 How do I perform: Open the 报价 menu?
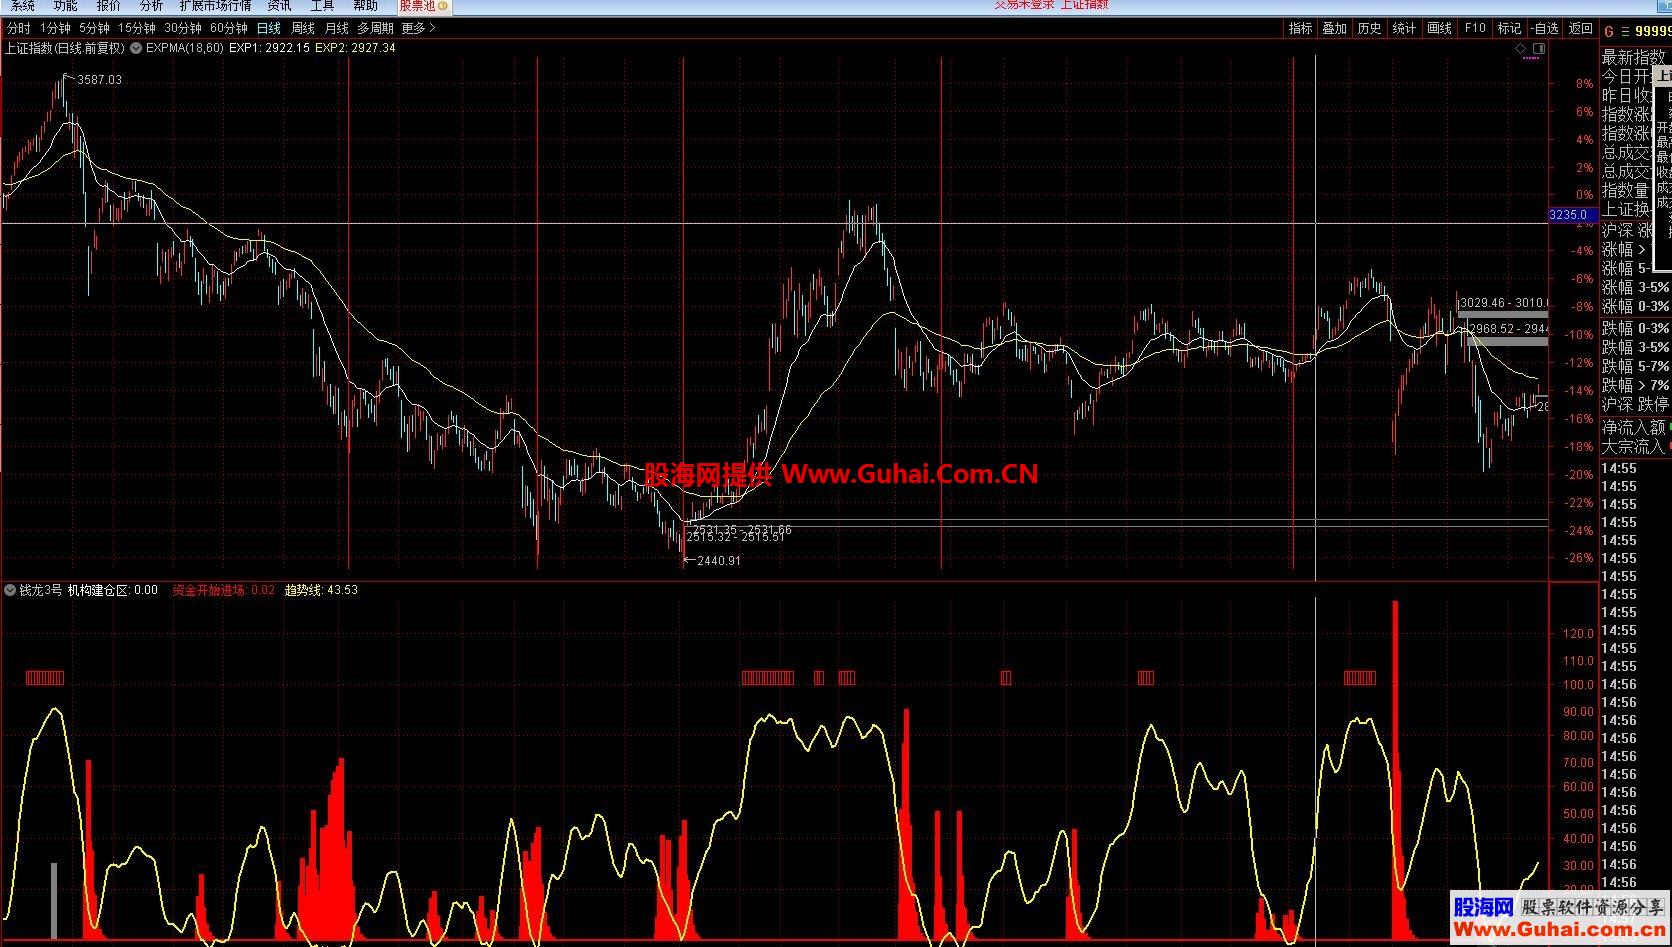coord(108,6)
